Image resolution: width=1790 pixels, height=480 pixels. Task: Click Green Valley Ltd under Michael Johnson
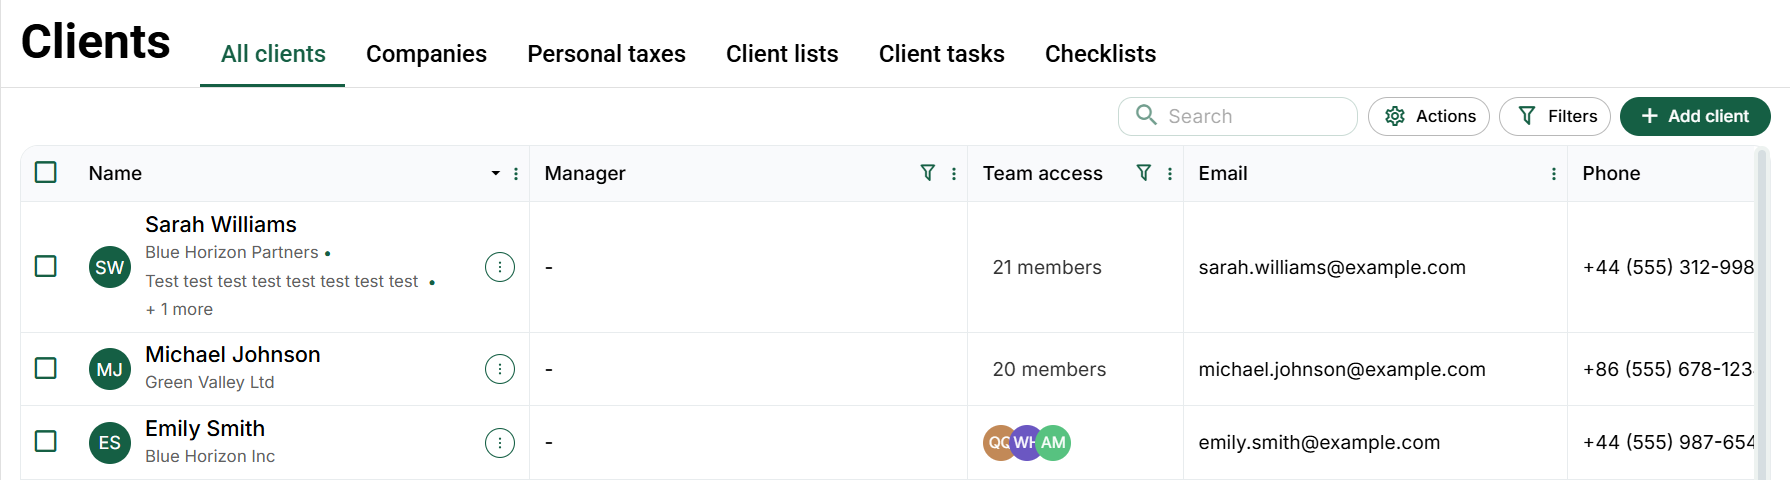[210, 382]
